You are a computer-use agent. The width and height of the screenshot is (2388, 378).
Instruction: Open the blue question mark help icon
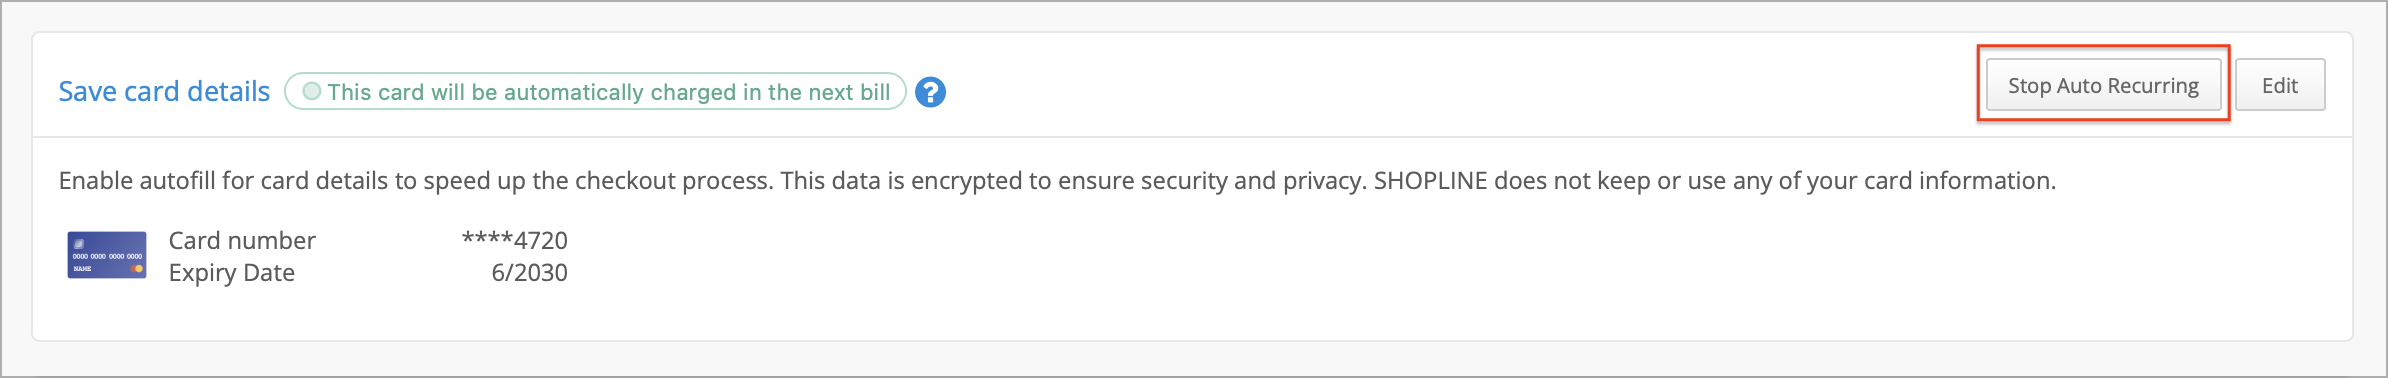(x=930, y=92)
